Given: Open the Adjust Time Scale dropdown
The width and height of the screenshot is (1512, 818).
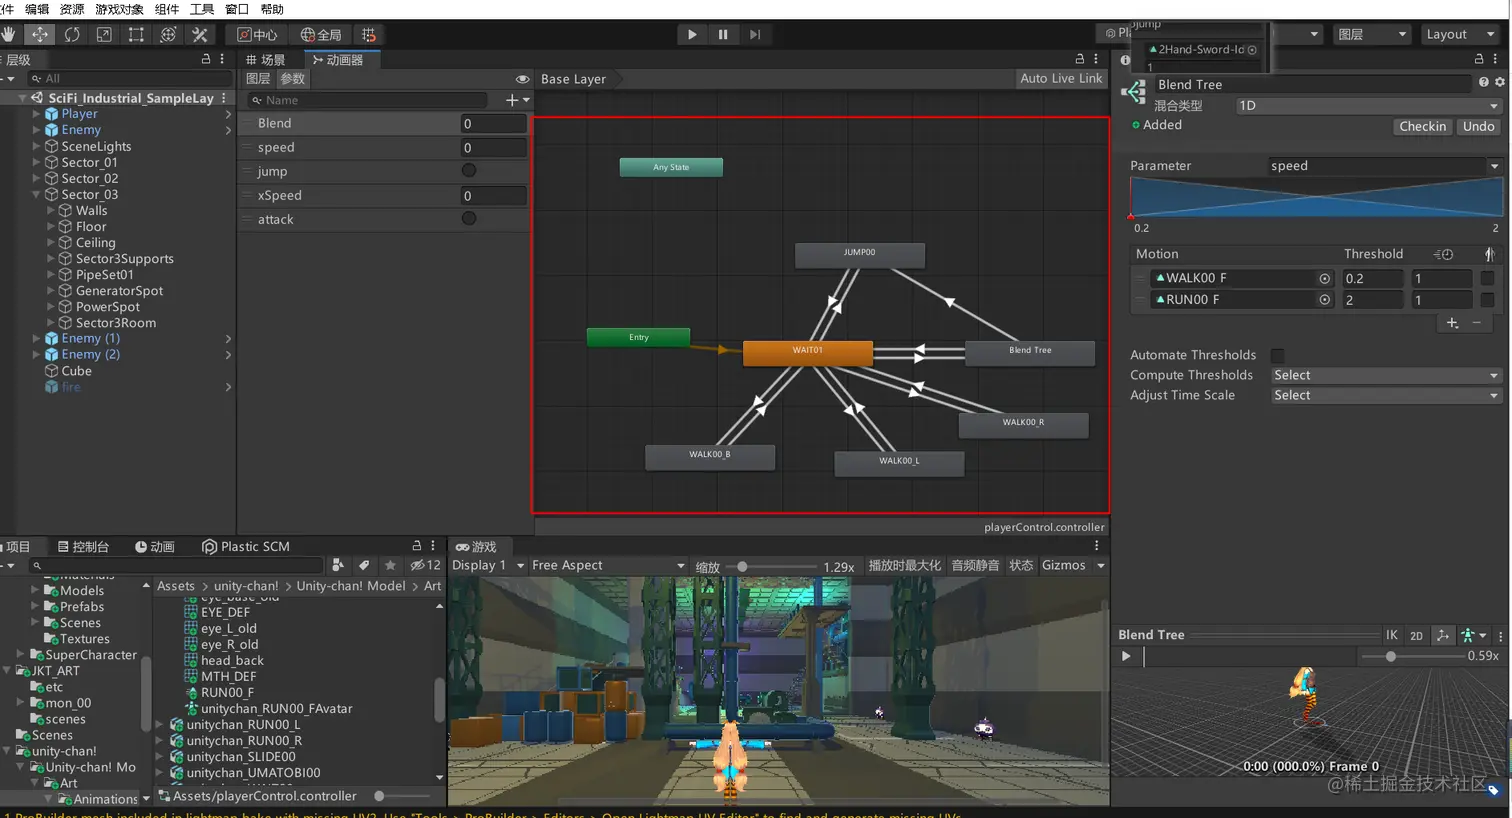Looking at the screenshot, I should pos(1386,395).
